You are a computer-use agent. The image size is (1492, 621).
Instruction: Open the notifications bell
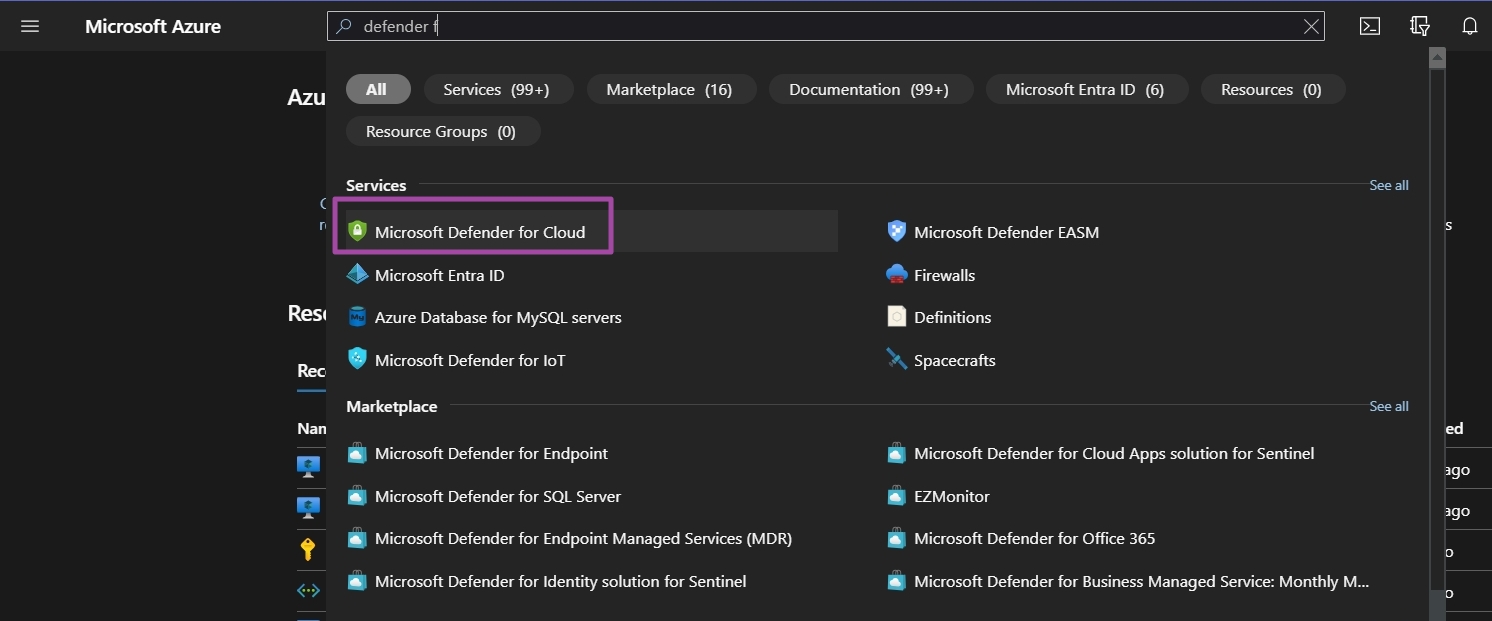click(1469, 26)
